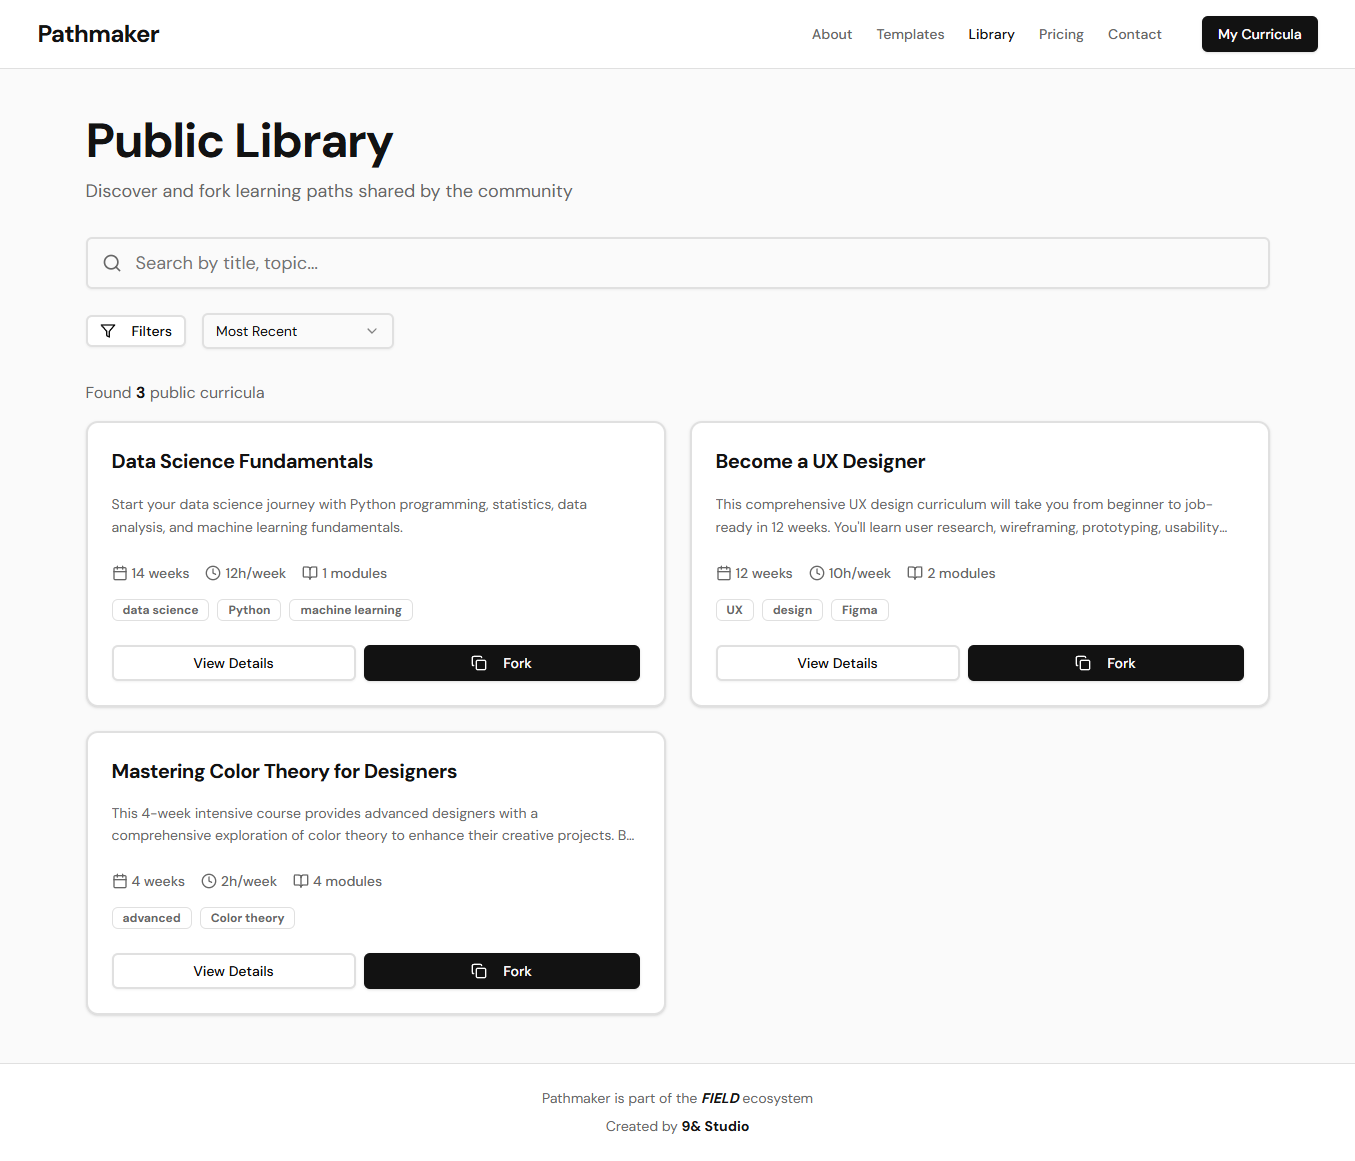Screen dimensions: 1355x1161
Task: Select the filter funnel icon
Action: (x=109, y=331)
